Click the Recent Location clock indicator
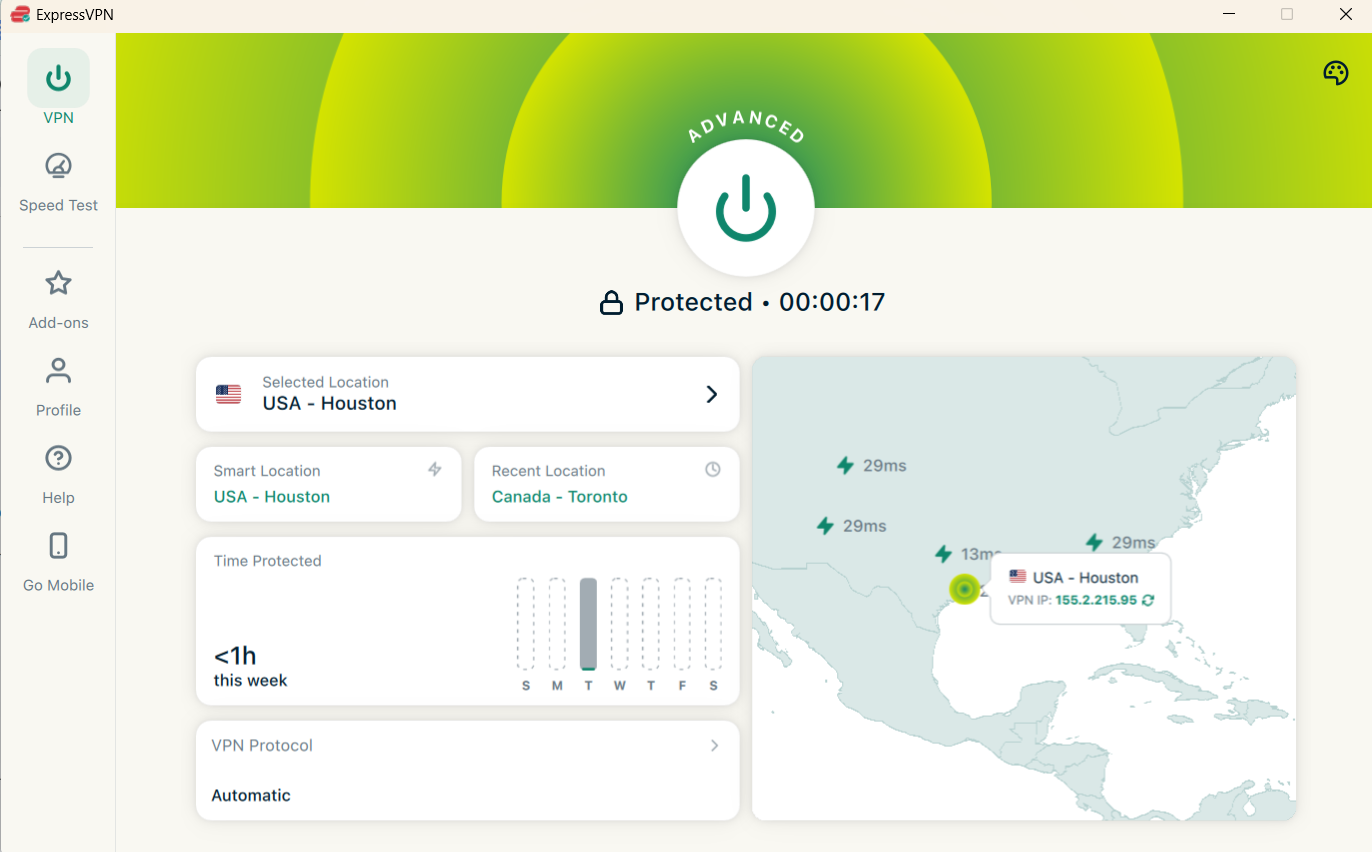 [x=712, y=469]
